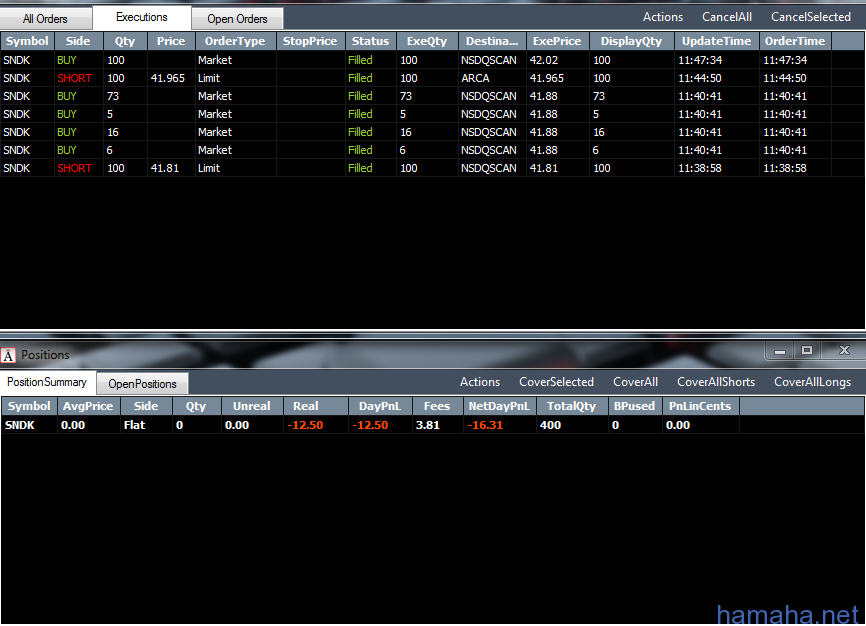Select the PositionSummary tab
The width and height of the screenshot is (866, 626).
[x=47, y=382]
